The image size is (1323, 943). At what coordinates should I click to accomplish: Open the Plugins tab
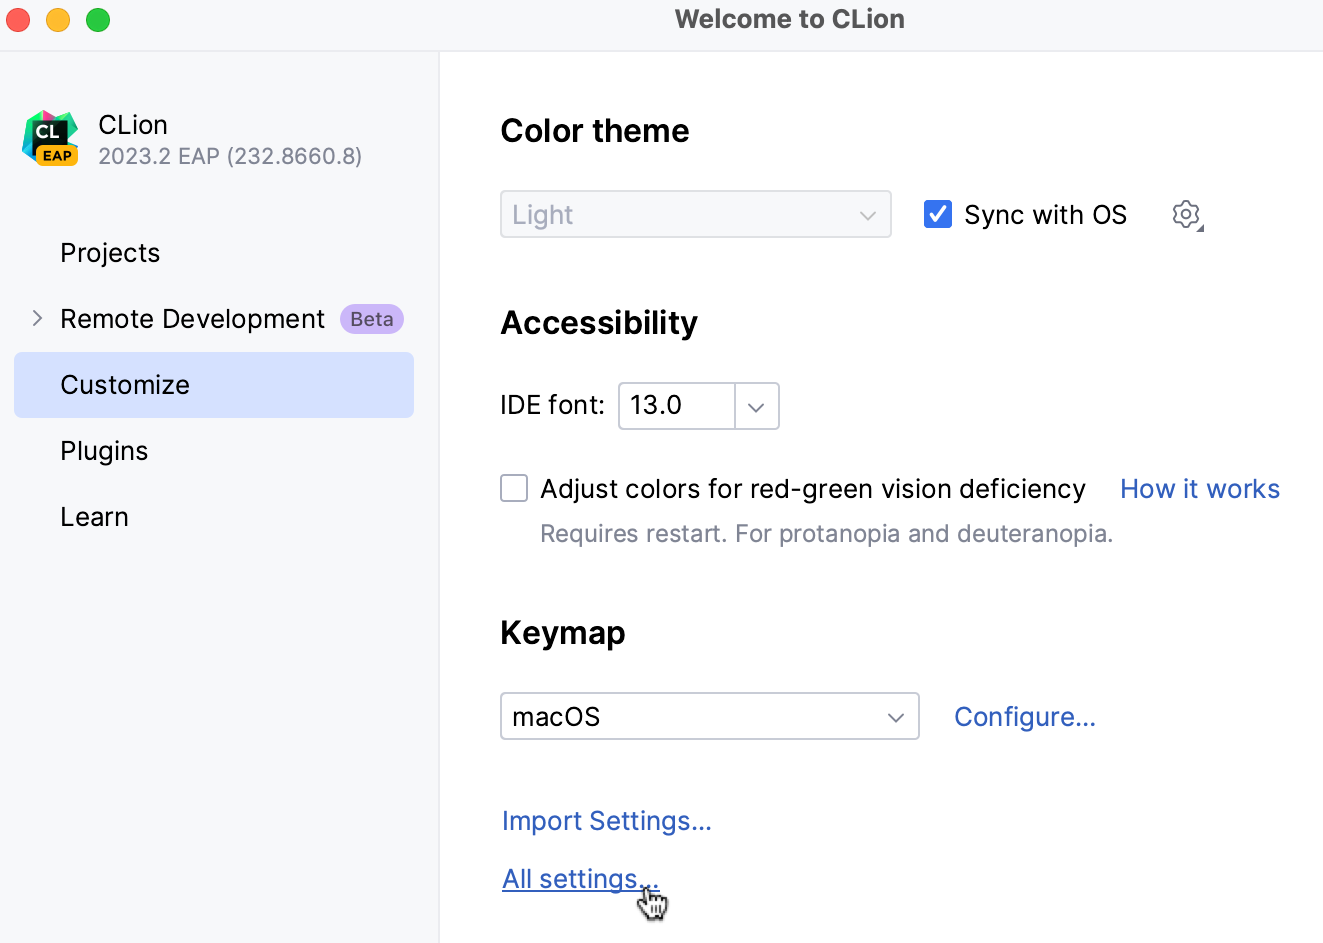click(104, 451)
